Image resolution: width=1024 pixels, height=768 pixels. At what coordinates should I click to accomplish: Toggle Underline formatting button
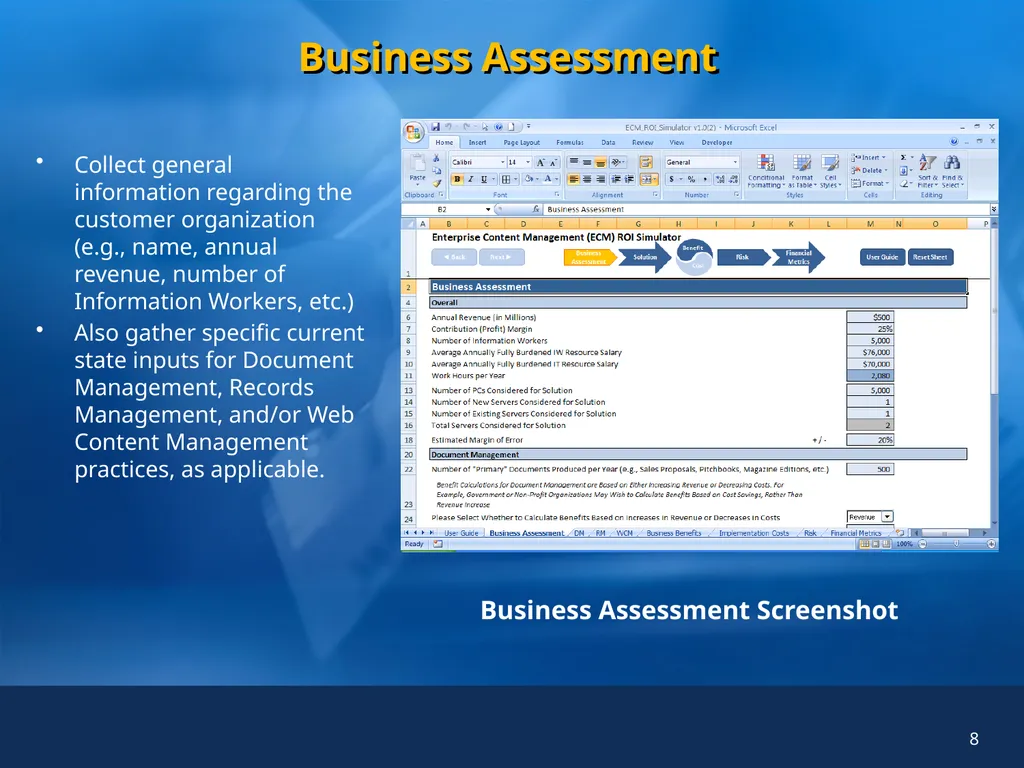click(484, 179)
